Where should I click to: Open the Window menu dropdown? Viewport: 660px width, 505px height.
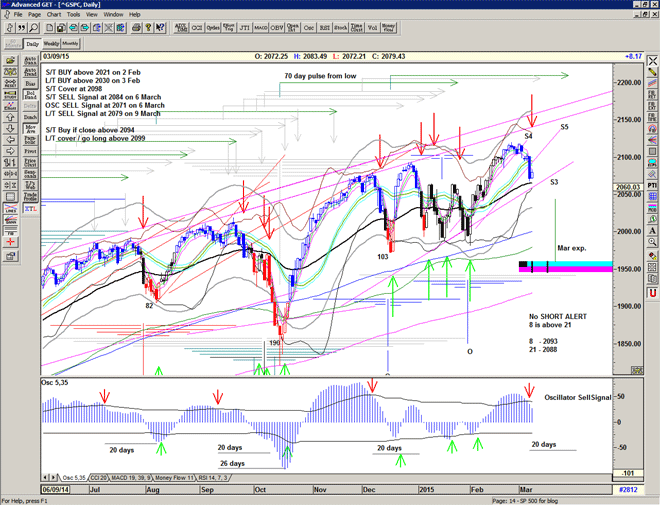click(113, 15)
